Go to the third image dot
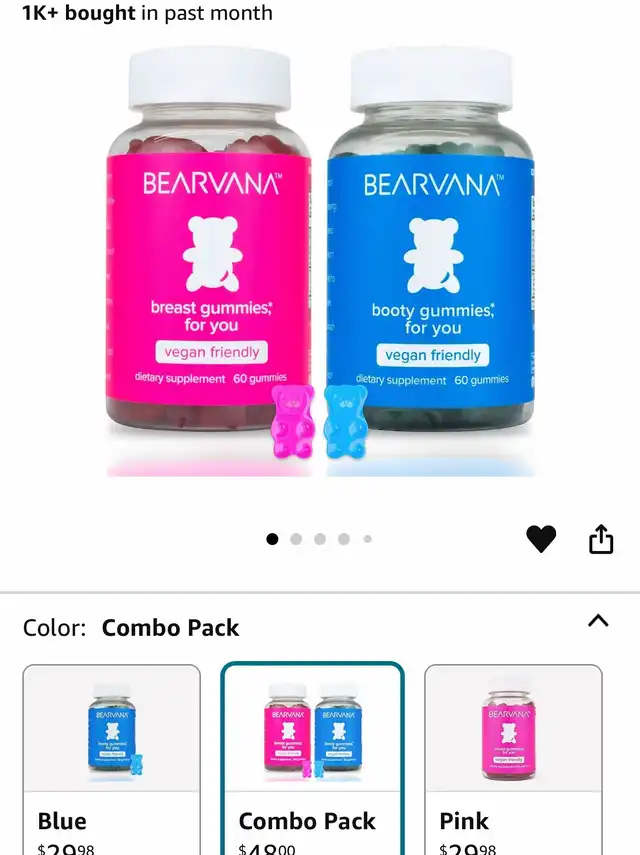This screenshot has width=640, height=855. 320,539
